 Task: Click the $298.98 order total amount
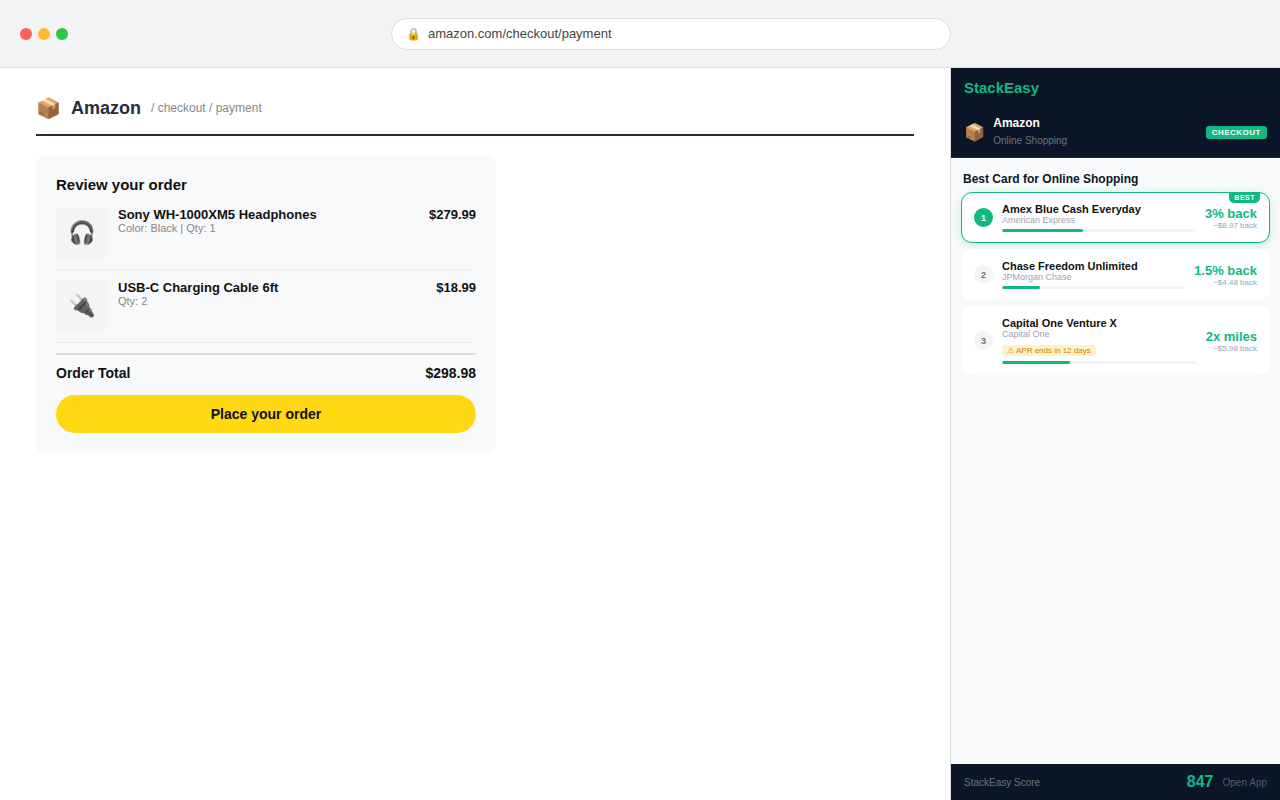tap(450, 373)
